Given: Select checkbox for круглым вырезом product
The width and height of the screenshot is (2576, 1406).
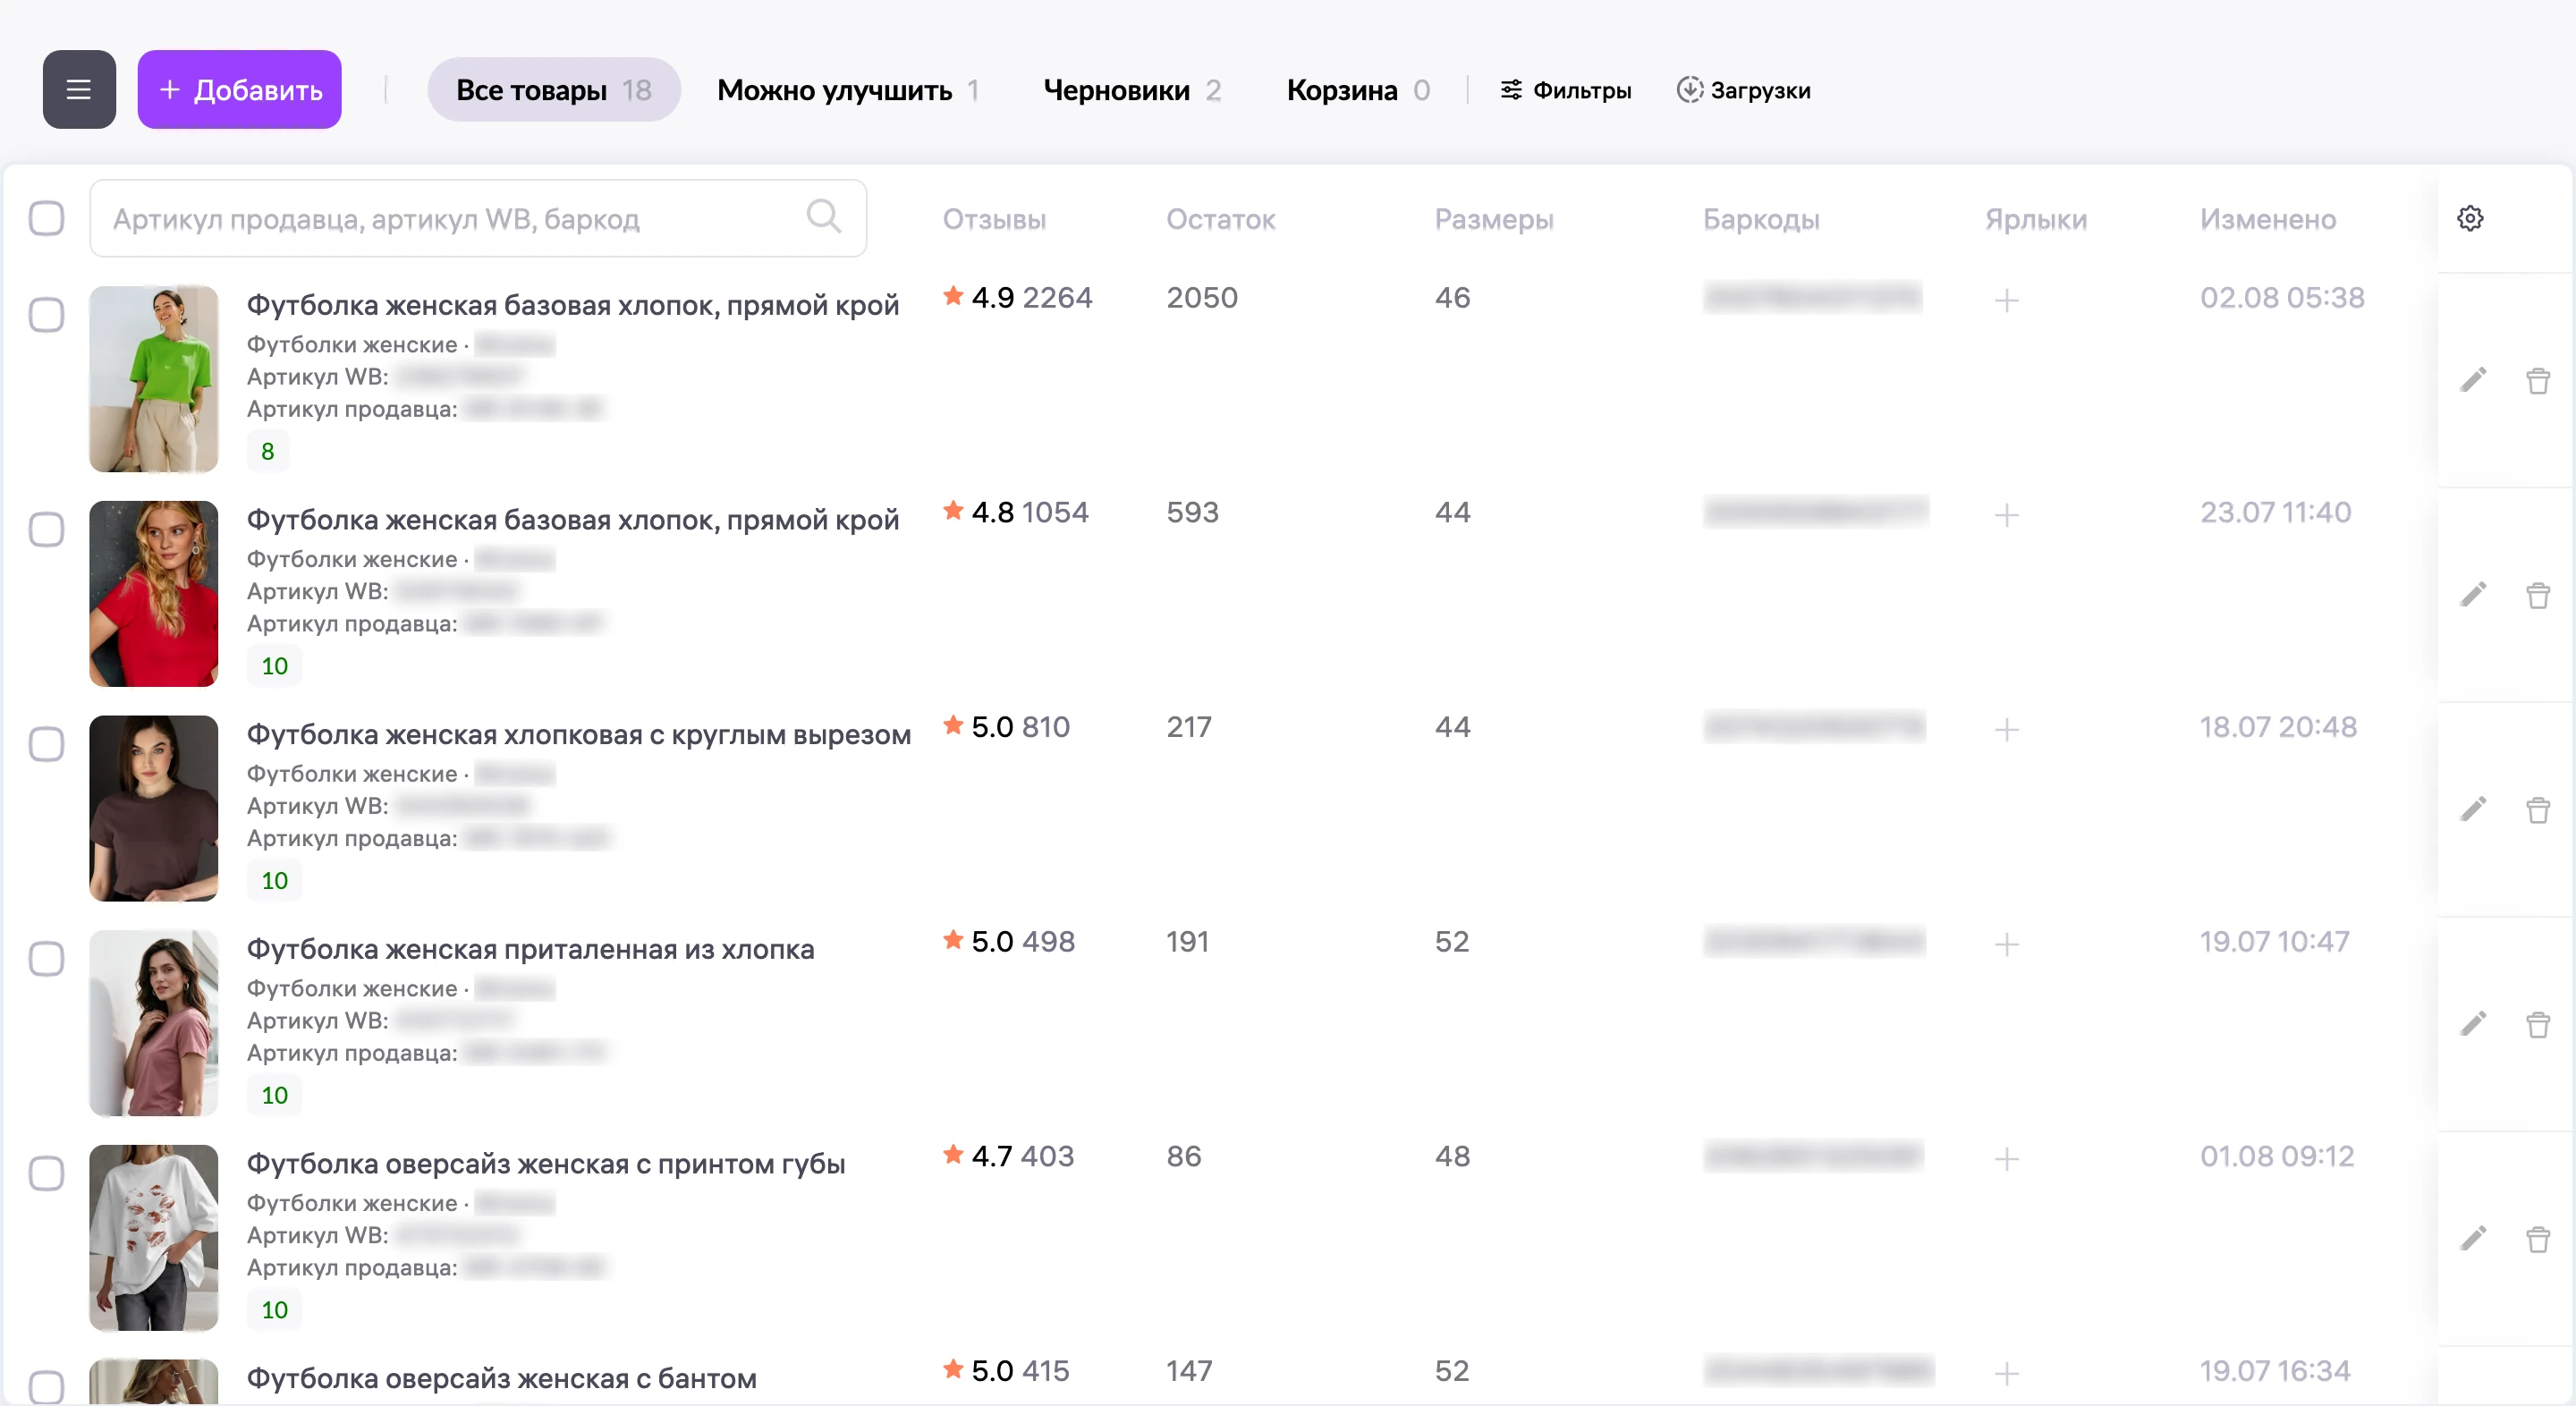Looking at the screenshot, I should click(46, 744).
